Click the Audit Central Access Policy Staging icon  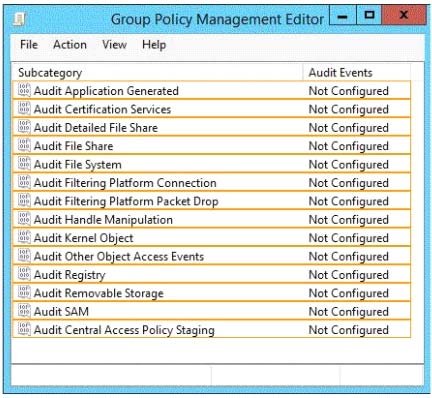point(24,329)
